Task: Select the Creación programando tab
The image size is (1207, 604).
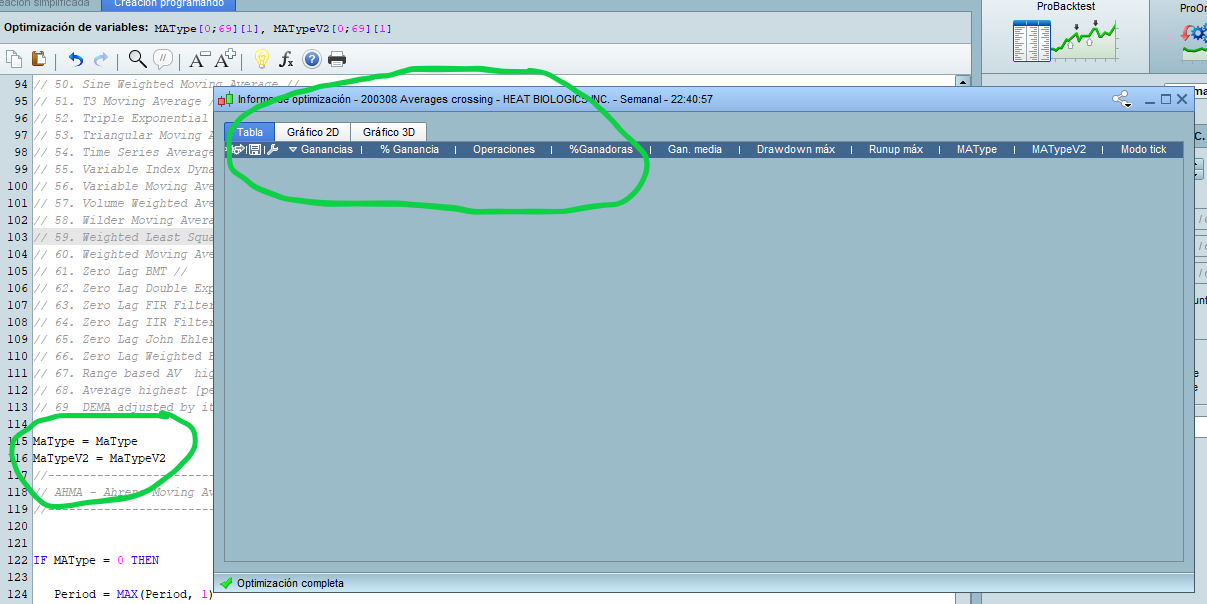Action: pos(169,4)
